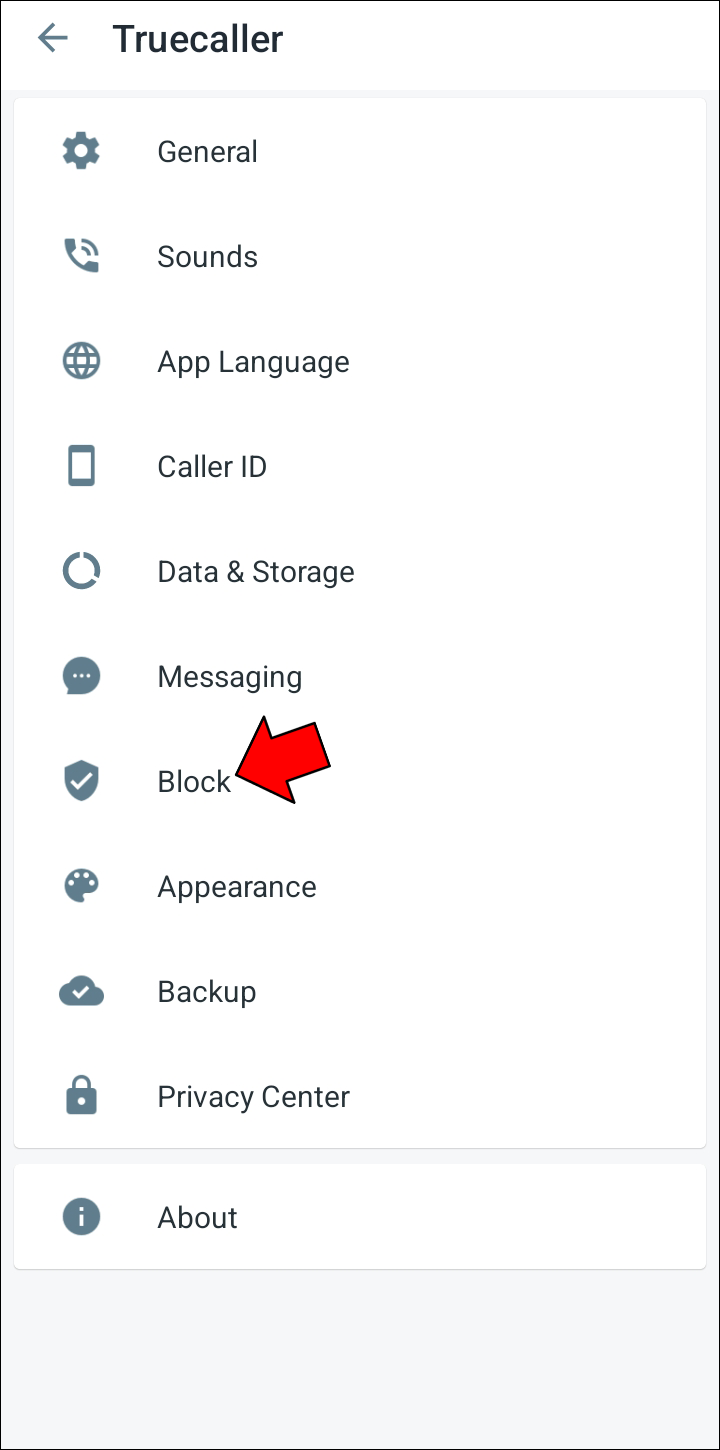
Task: Open Caller ID settings
Action: (212, 467)
